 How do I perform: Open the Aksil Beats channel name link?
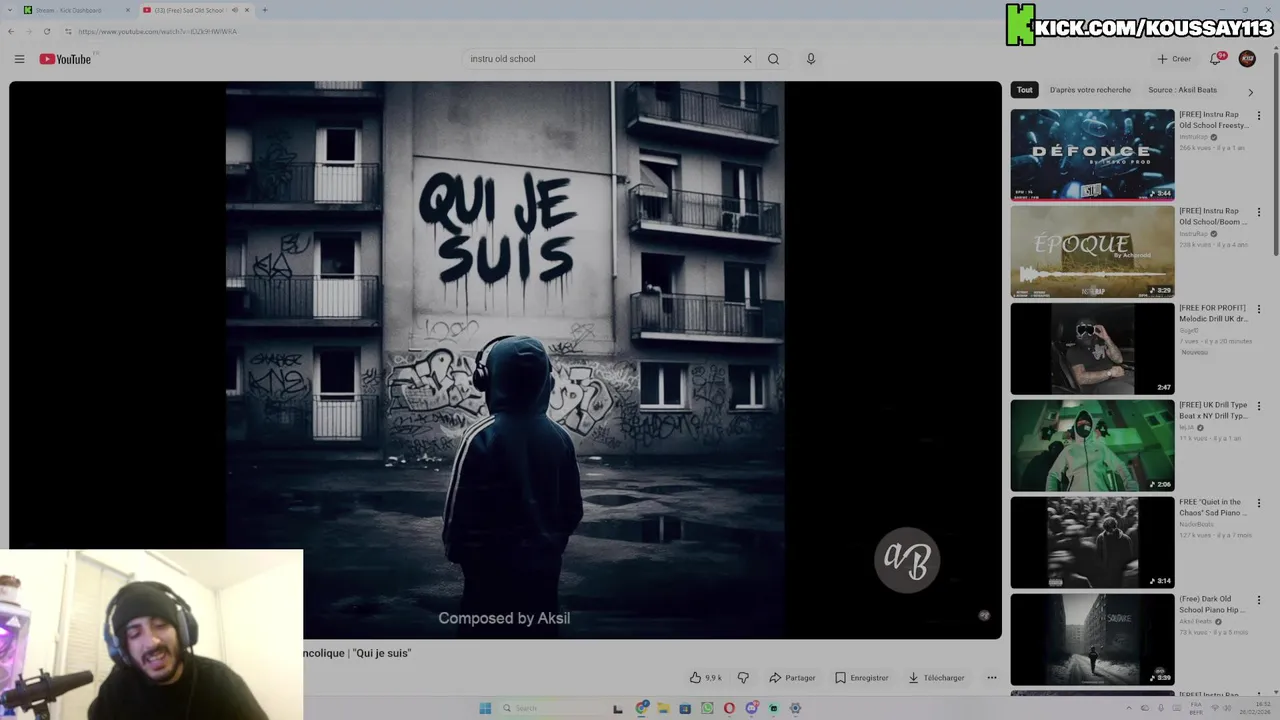(1195, 621)
